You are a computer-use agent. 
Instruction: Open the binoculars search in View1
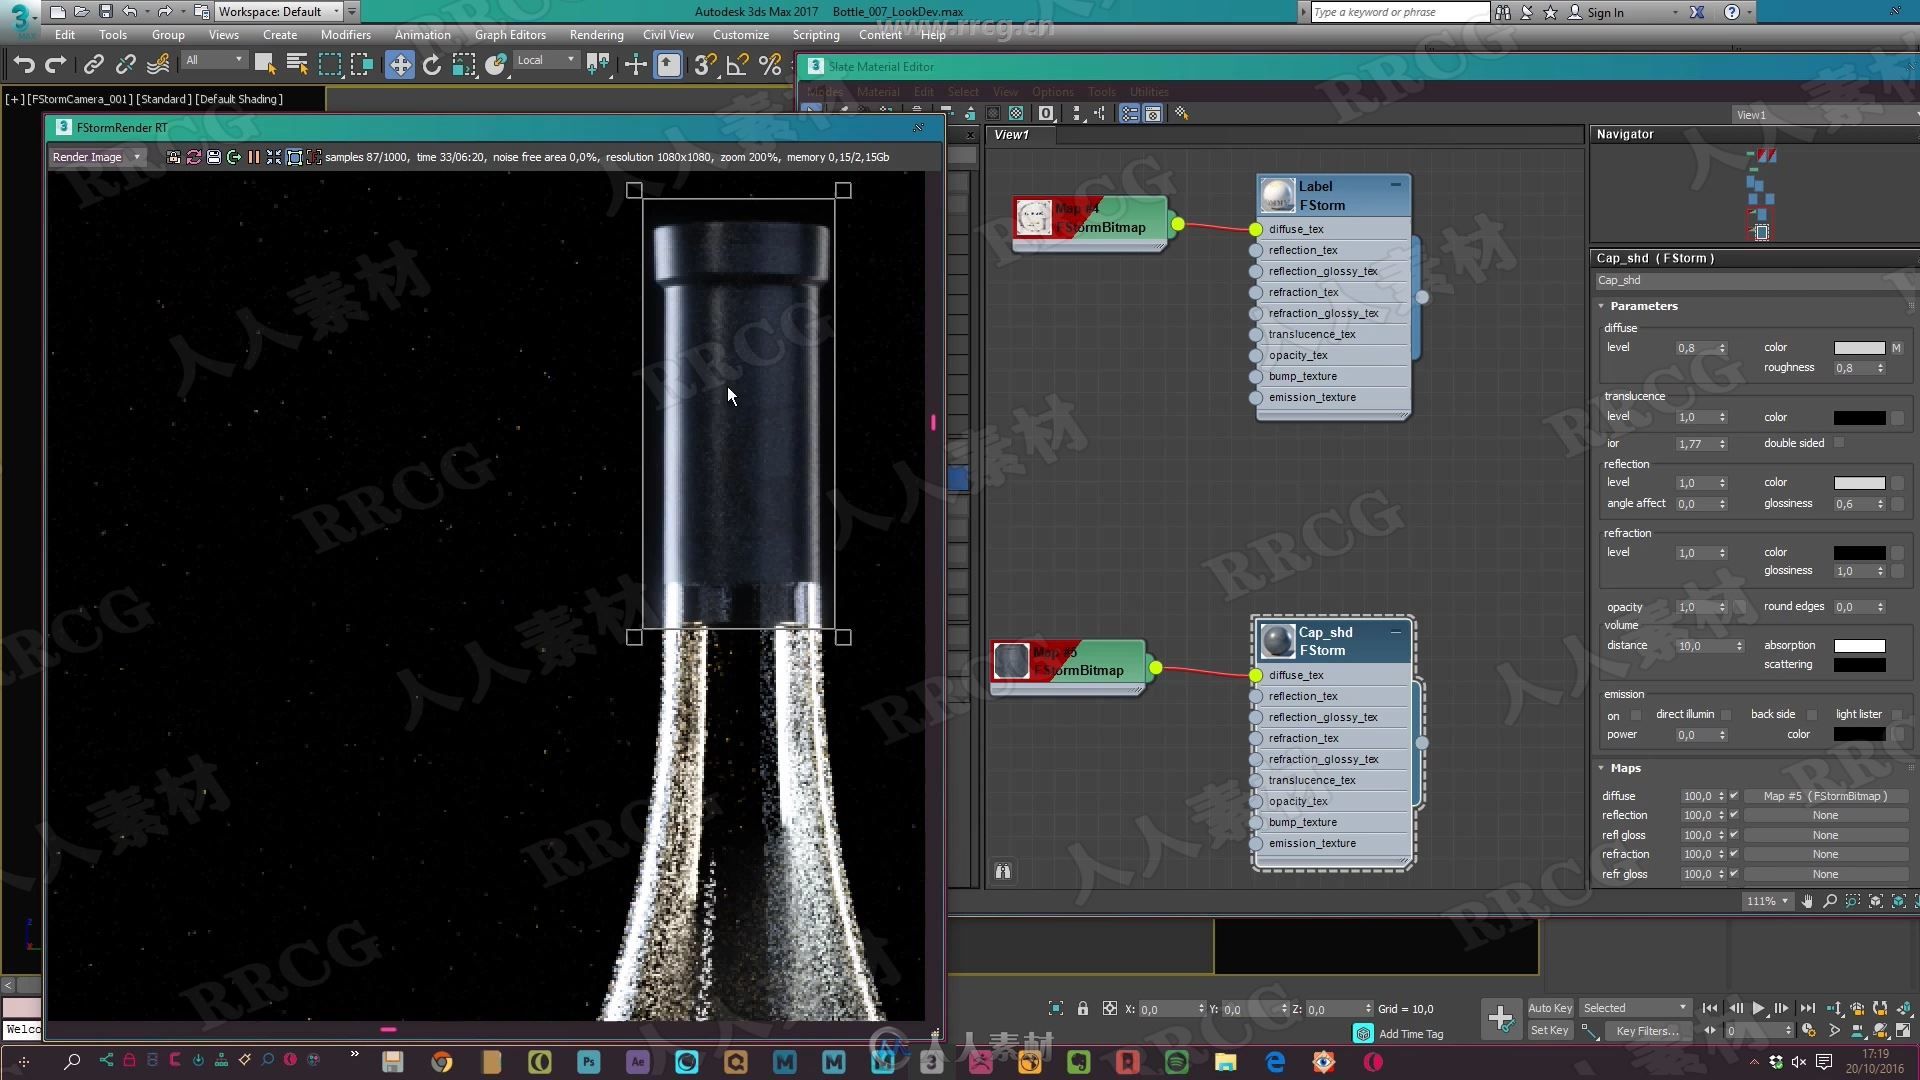(1003, 872)
